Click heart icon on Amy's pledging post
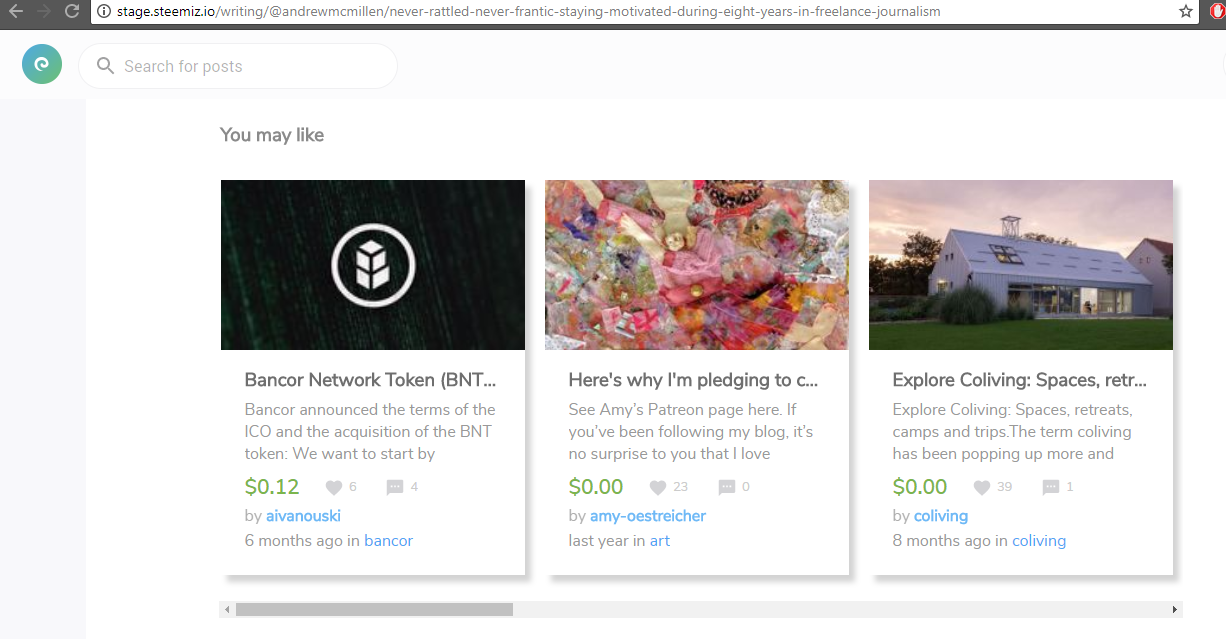The image size is (1226, 639). pyautogui.click(x=657, y=487)
